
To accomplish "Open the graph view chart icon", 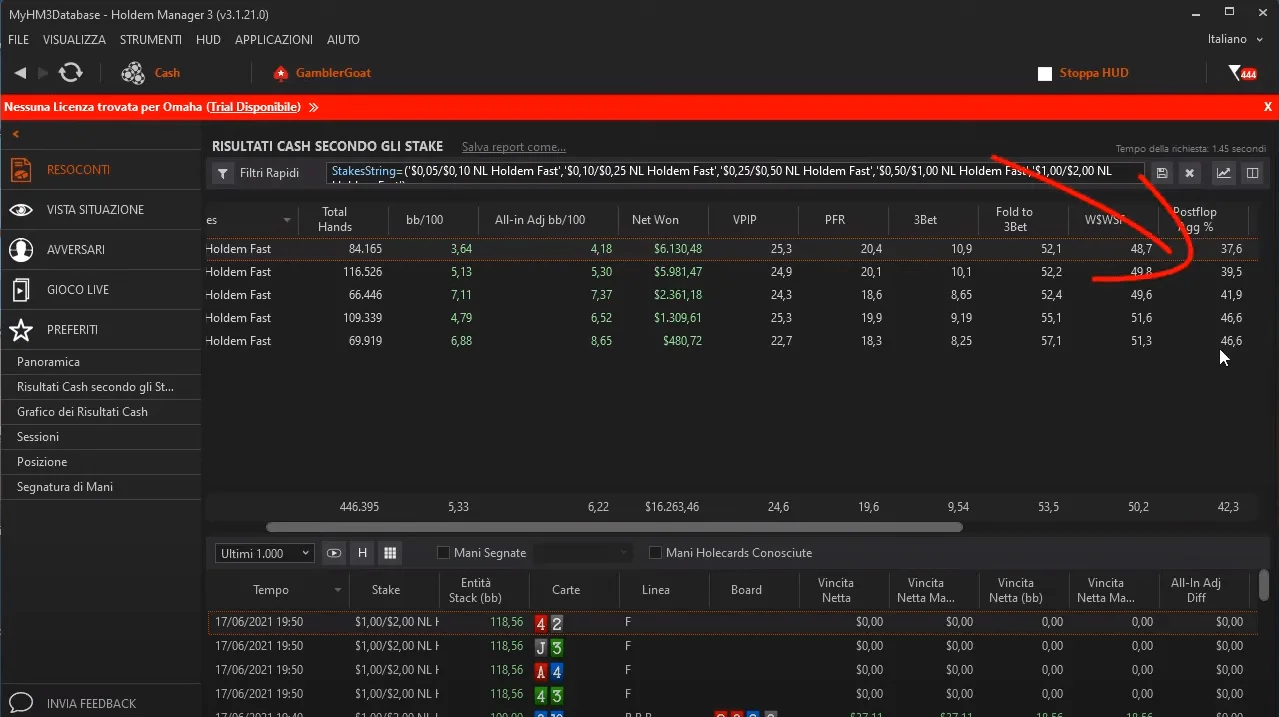I will [x=1223, y=173].
